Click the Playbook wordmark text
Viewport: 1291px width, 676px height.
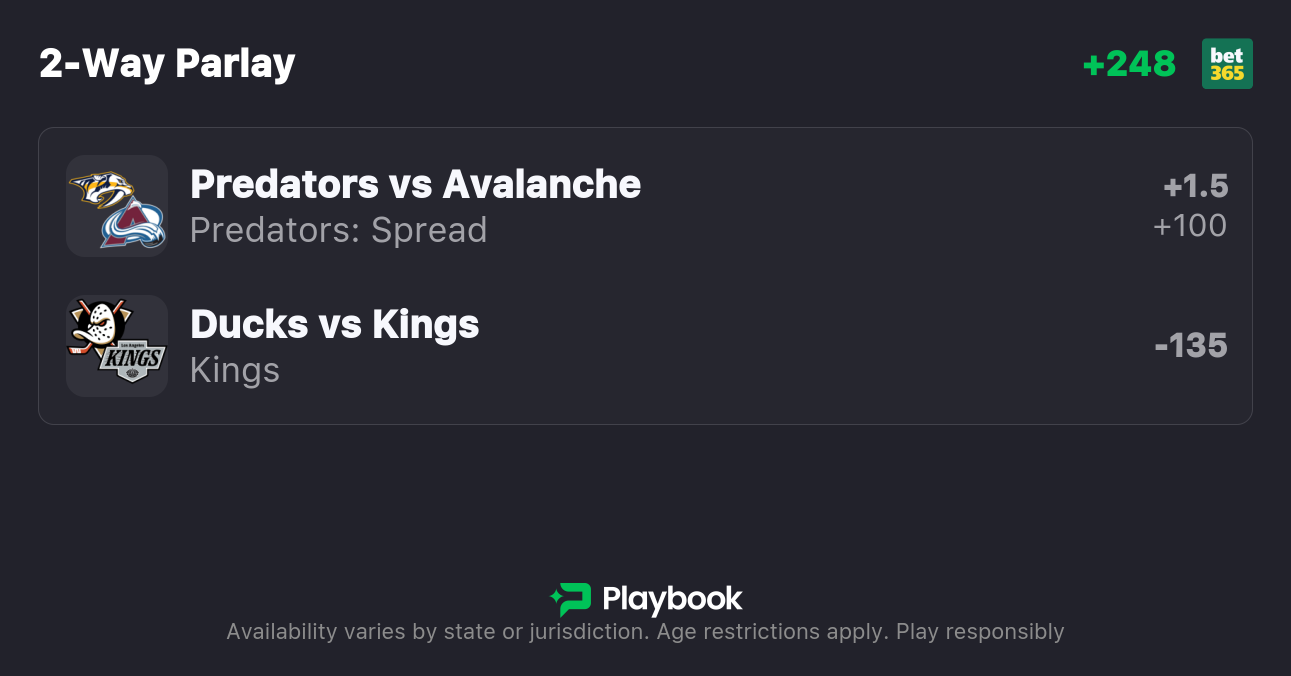672,599
